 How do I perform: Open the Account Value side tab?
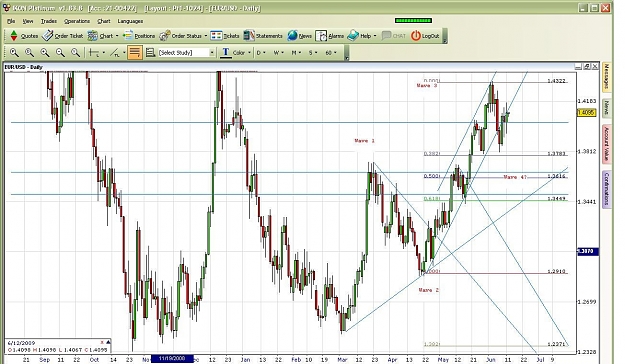pos(606,144)
